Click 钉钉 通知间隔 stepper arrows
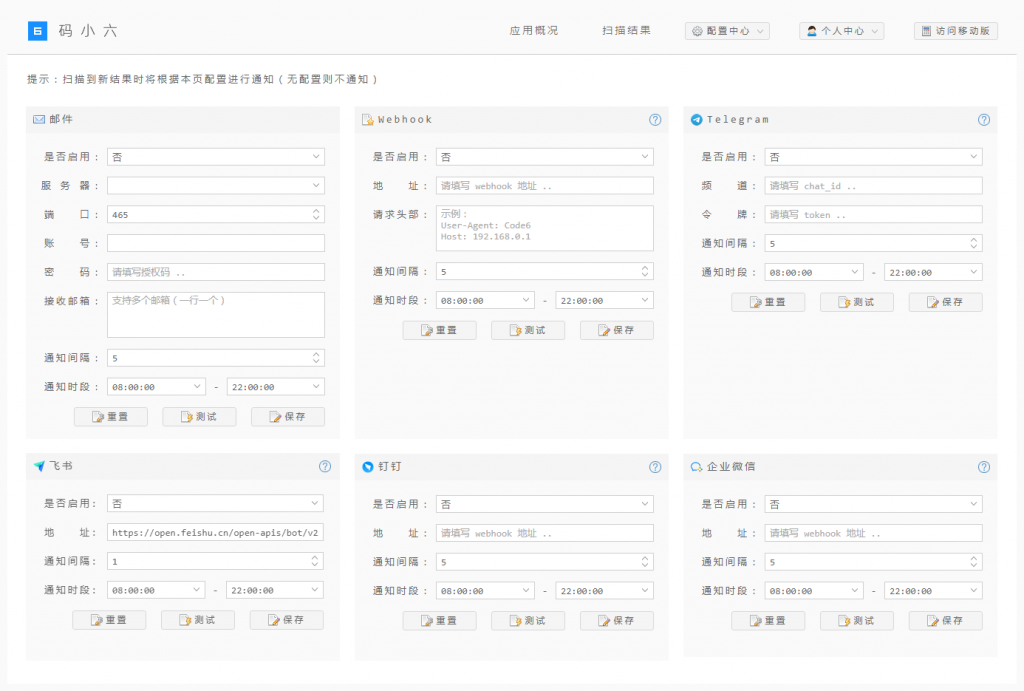The height and width of the screenshot is (691, 1024). [645, 562]
